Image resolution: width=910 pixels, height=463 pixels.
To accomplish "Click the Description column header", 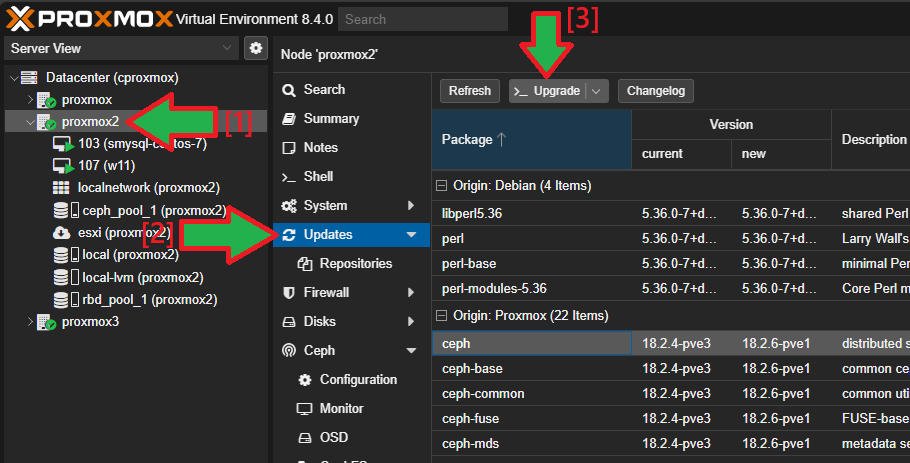I will click(x=871, y=139).
